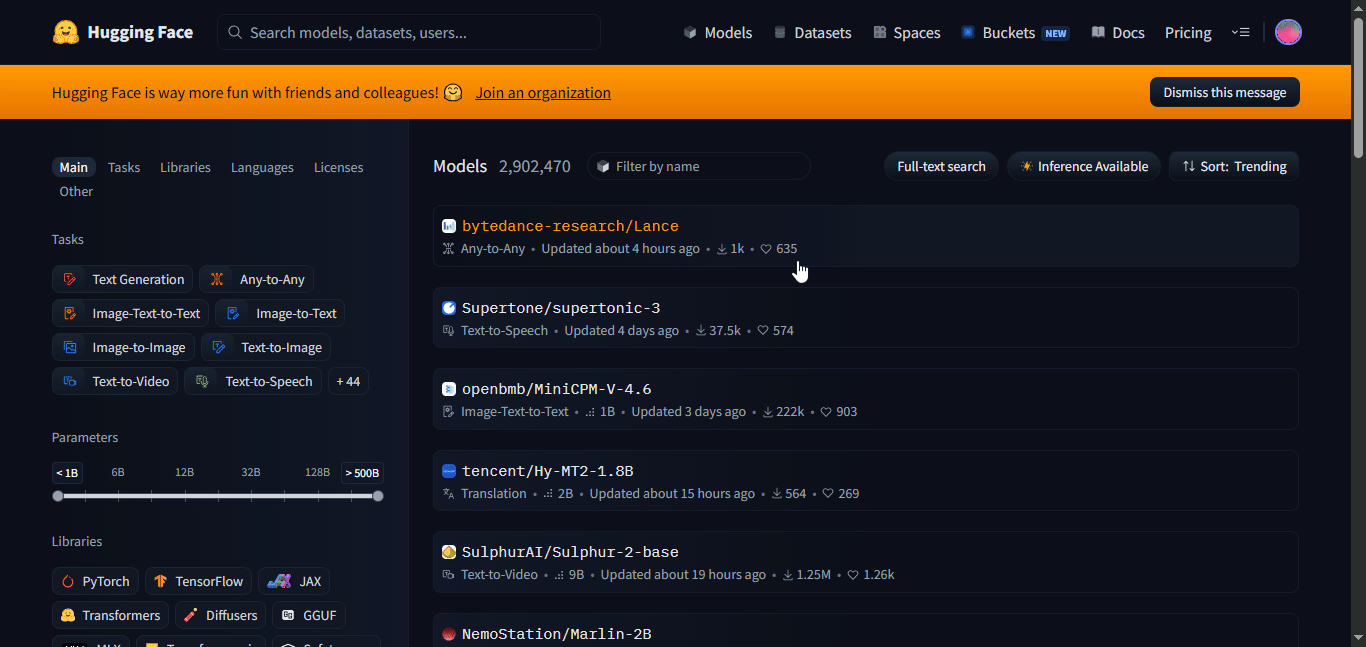This screenshot has width=1366, height=647.
Task: Select the Text Generation task filter
Action: [122, 279]
